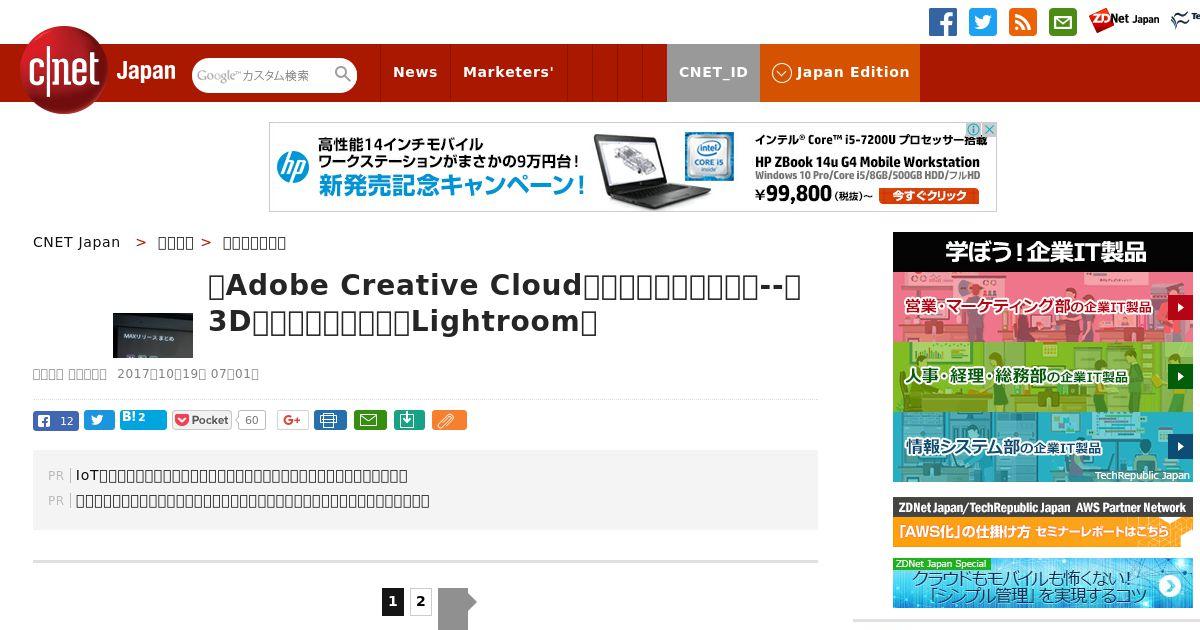
Task: Click the green download/save icon
Action: 410,420
